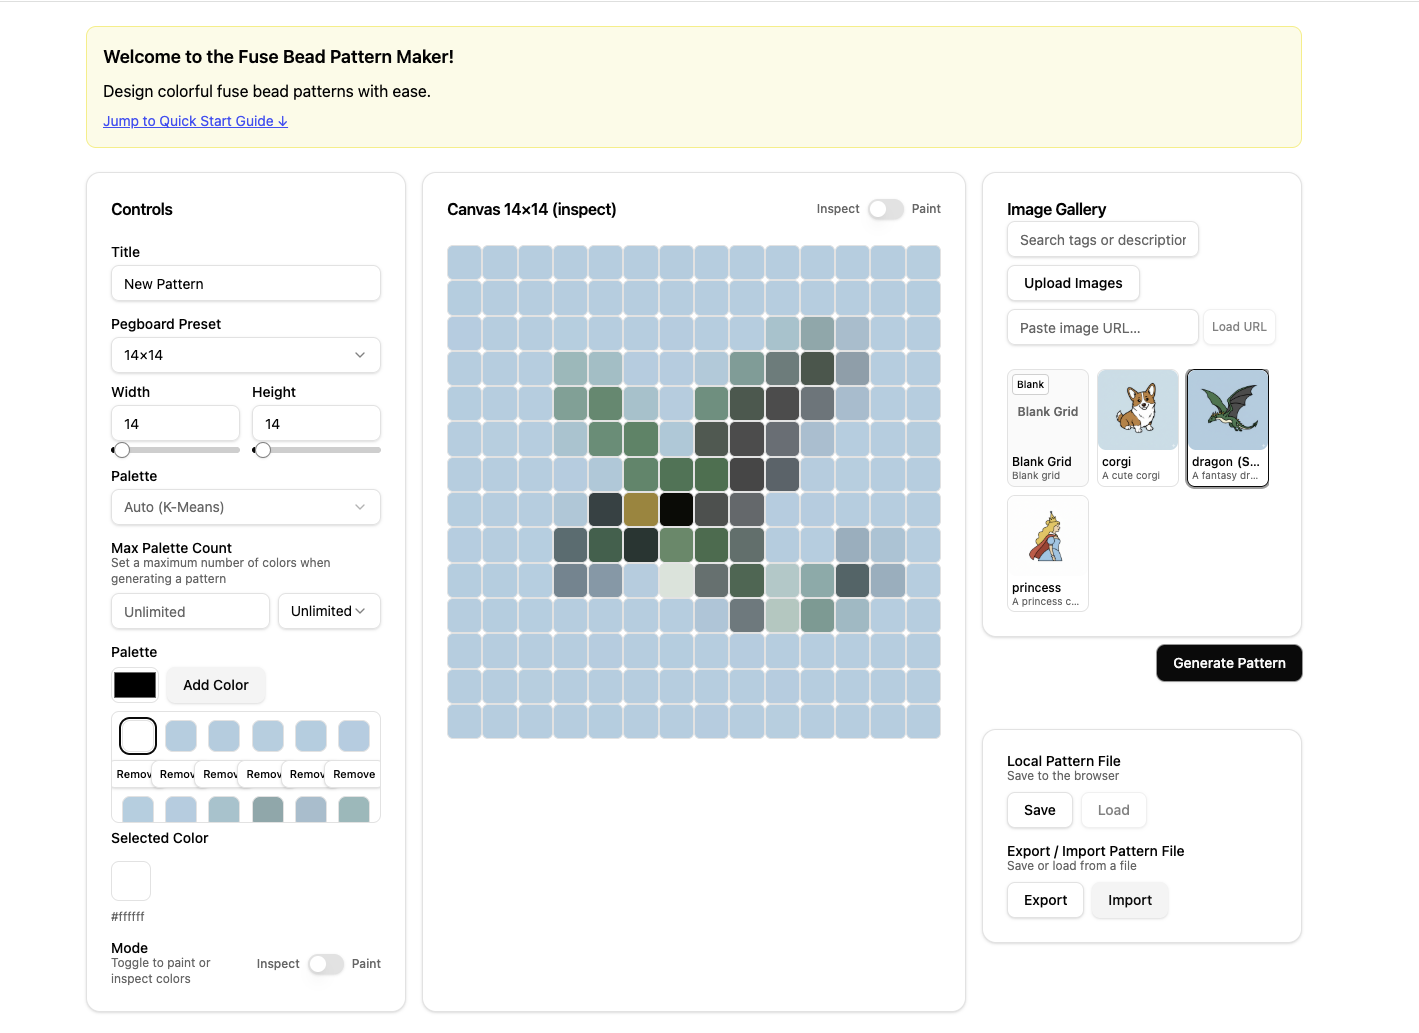Viewport: 1419px width, 1033px height.
Task: Click Add Color in the Palette section
Action: [x=215, y=685]
